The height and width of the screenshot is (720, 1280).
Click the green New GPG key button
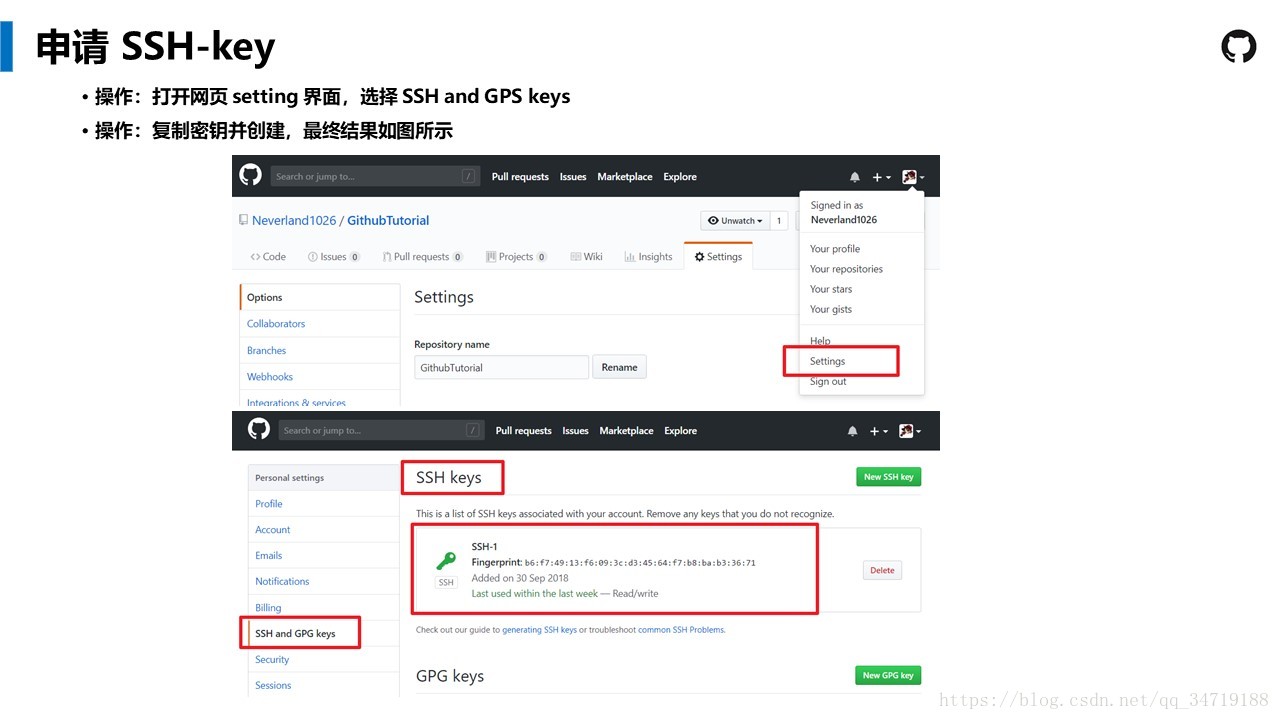coord(888,675)
